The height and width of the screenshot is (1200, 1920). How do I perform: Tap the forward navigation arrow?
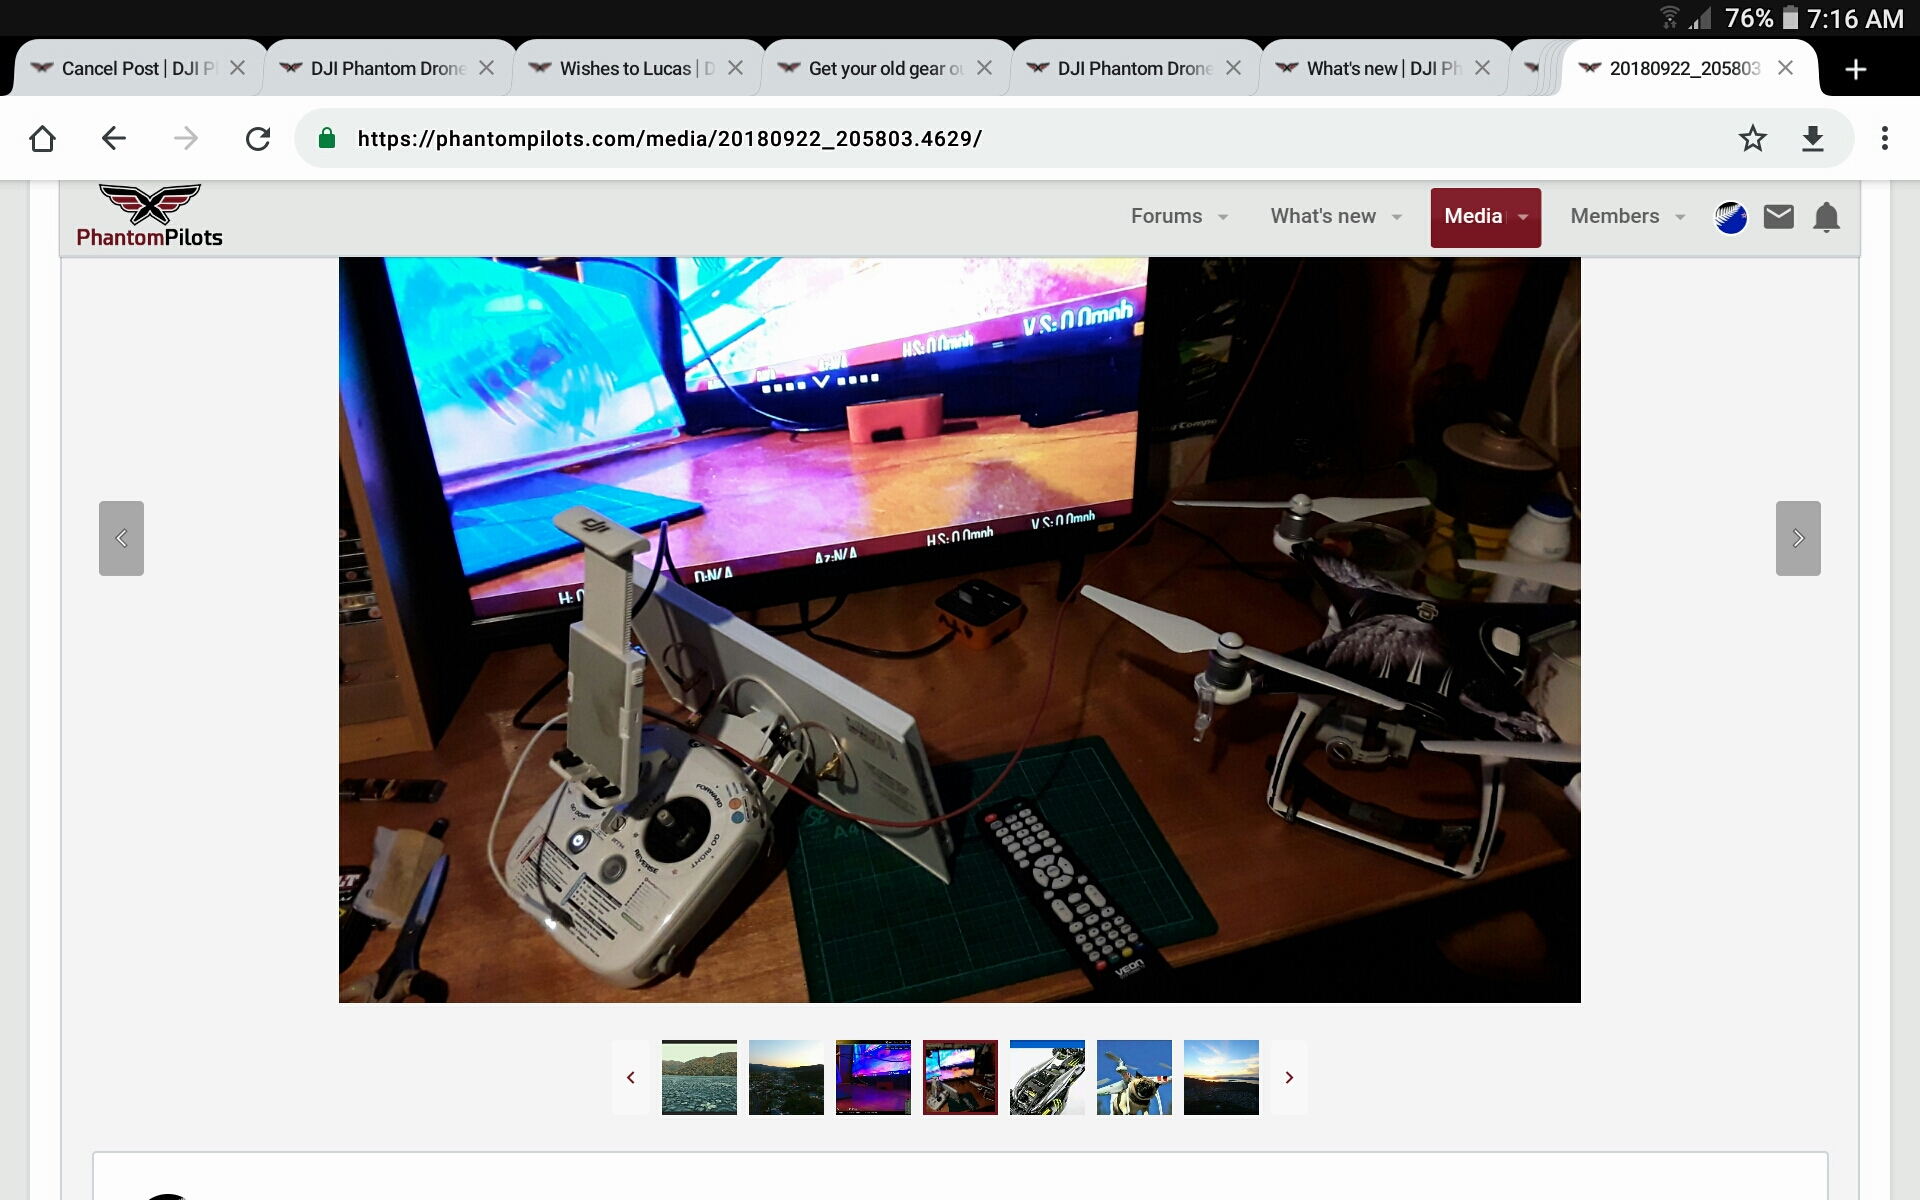coord(186,138)
